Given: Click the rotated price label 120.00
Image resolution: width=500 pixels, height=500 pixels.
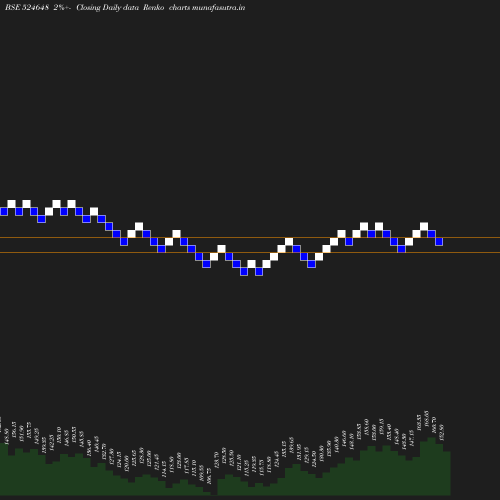Looking at the screenshot, I should [x=127, y=463].
